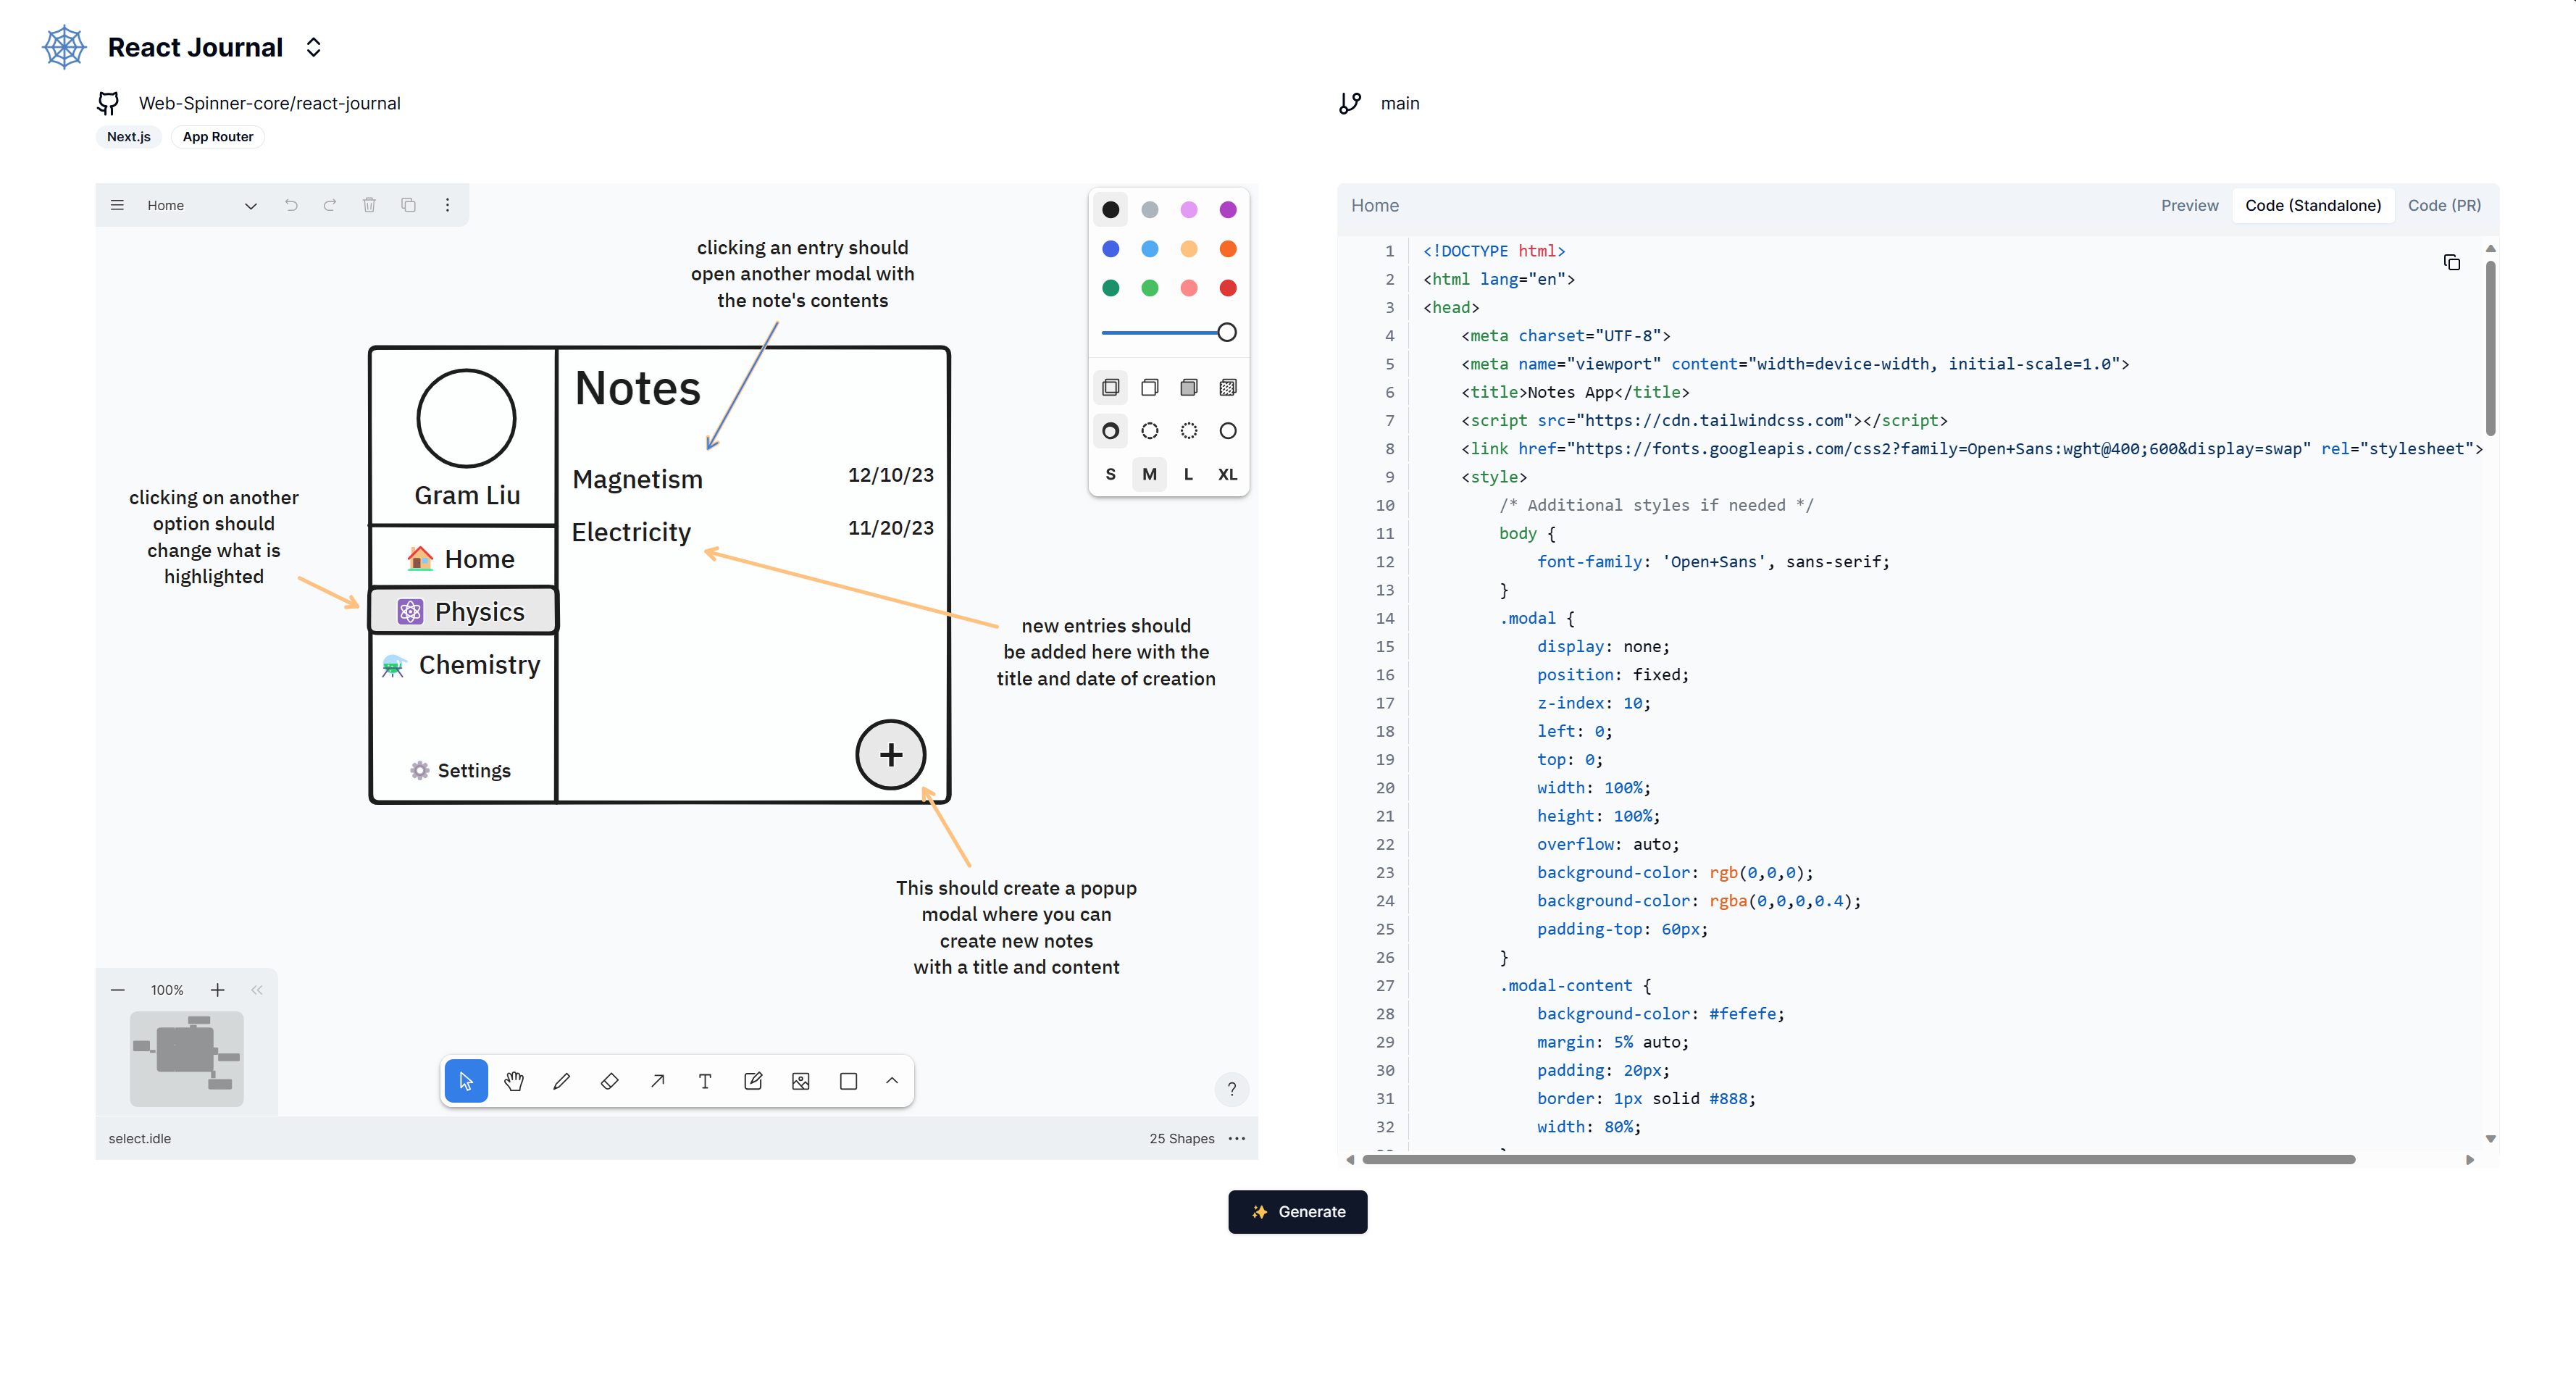Open the 100% zoom level menu

(x=167, y=990)
